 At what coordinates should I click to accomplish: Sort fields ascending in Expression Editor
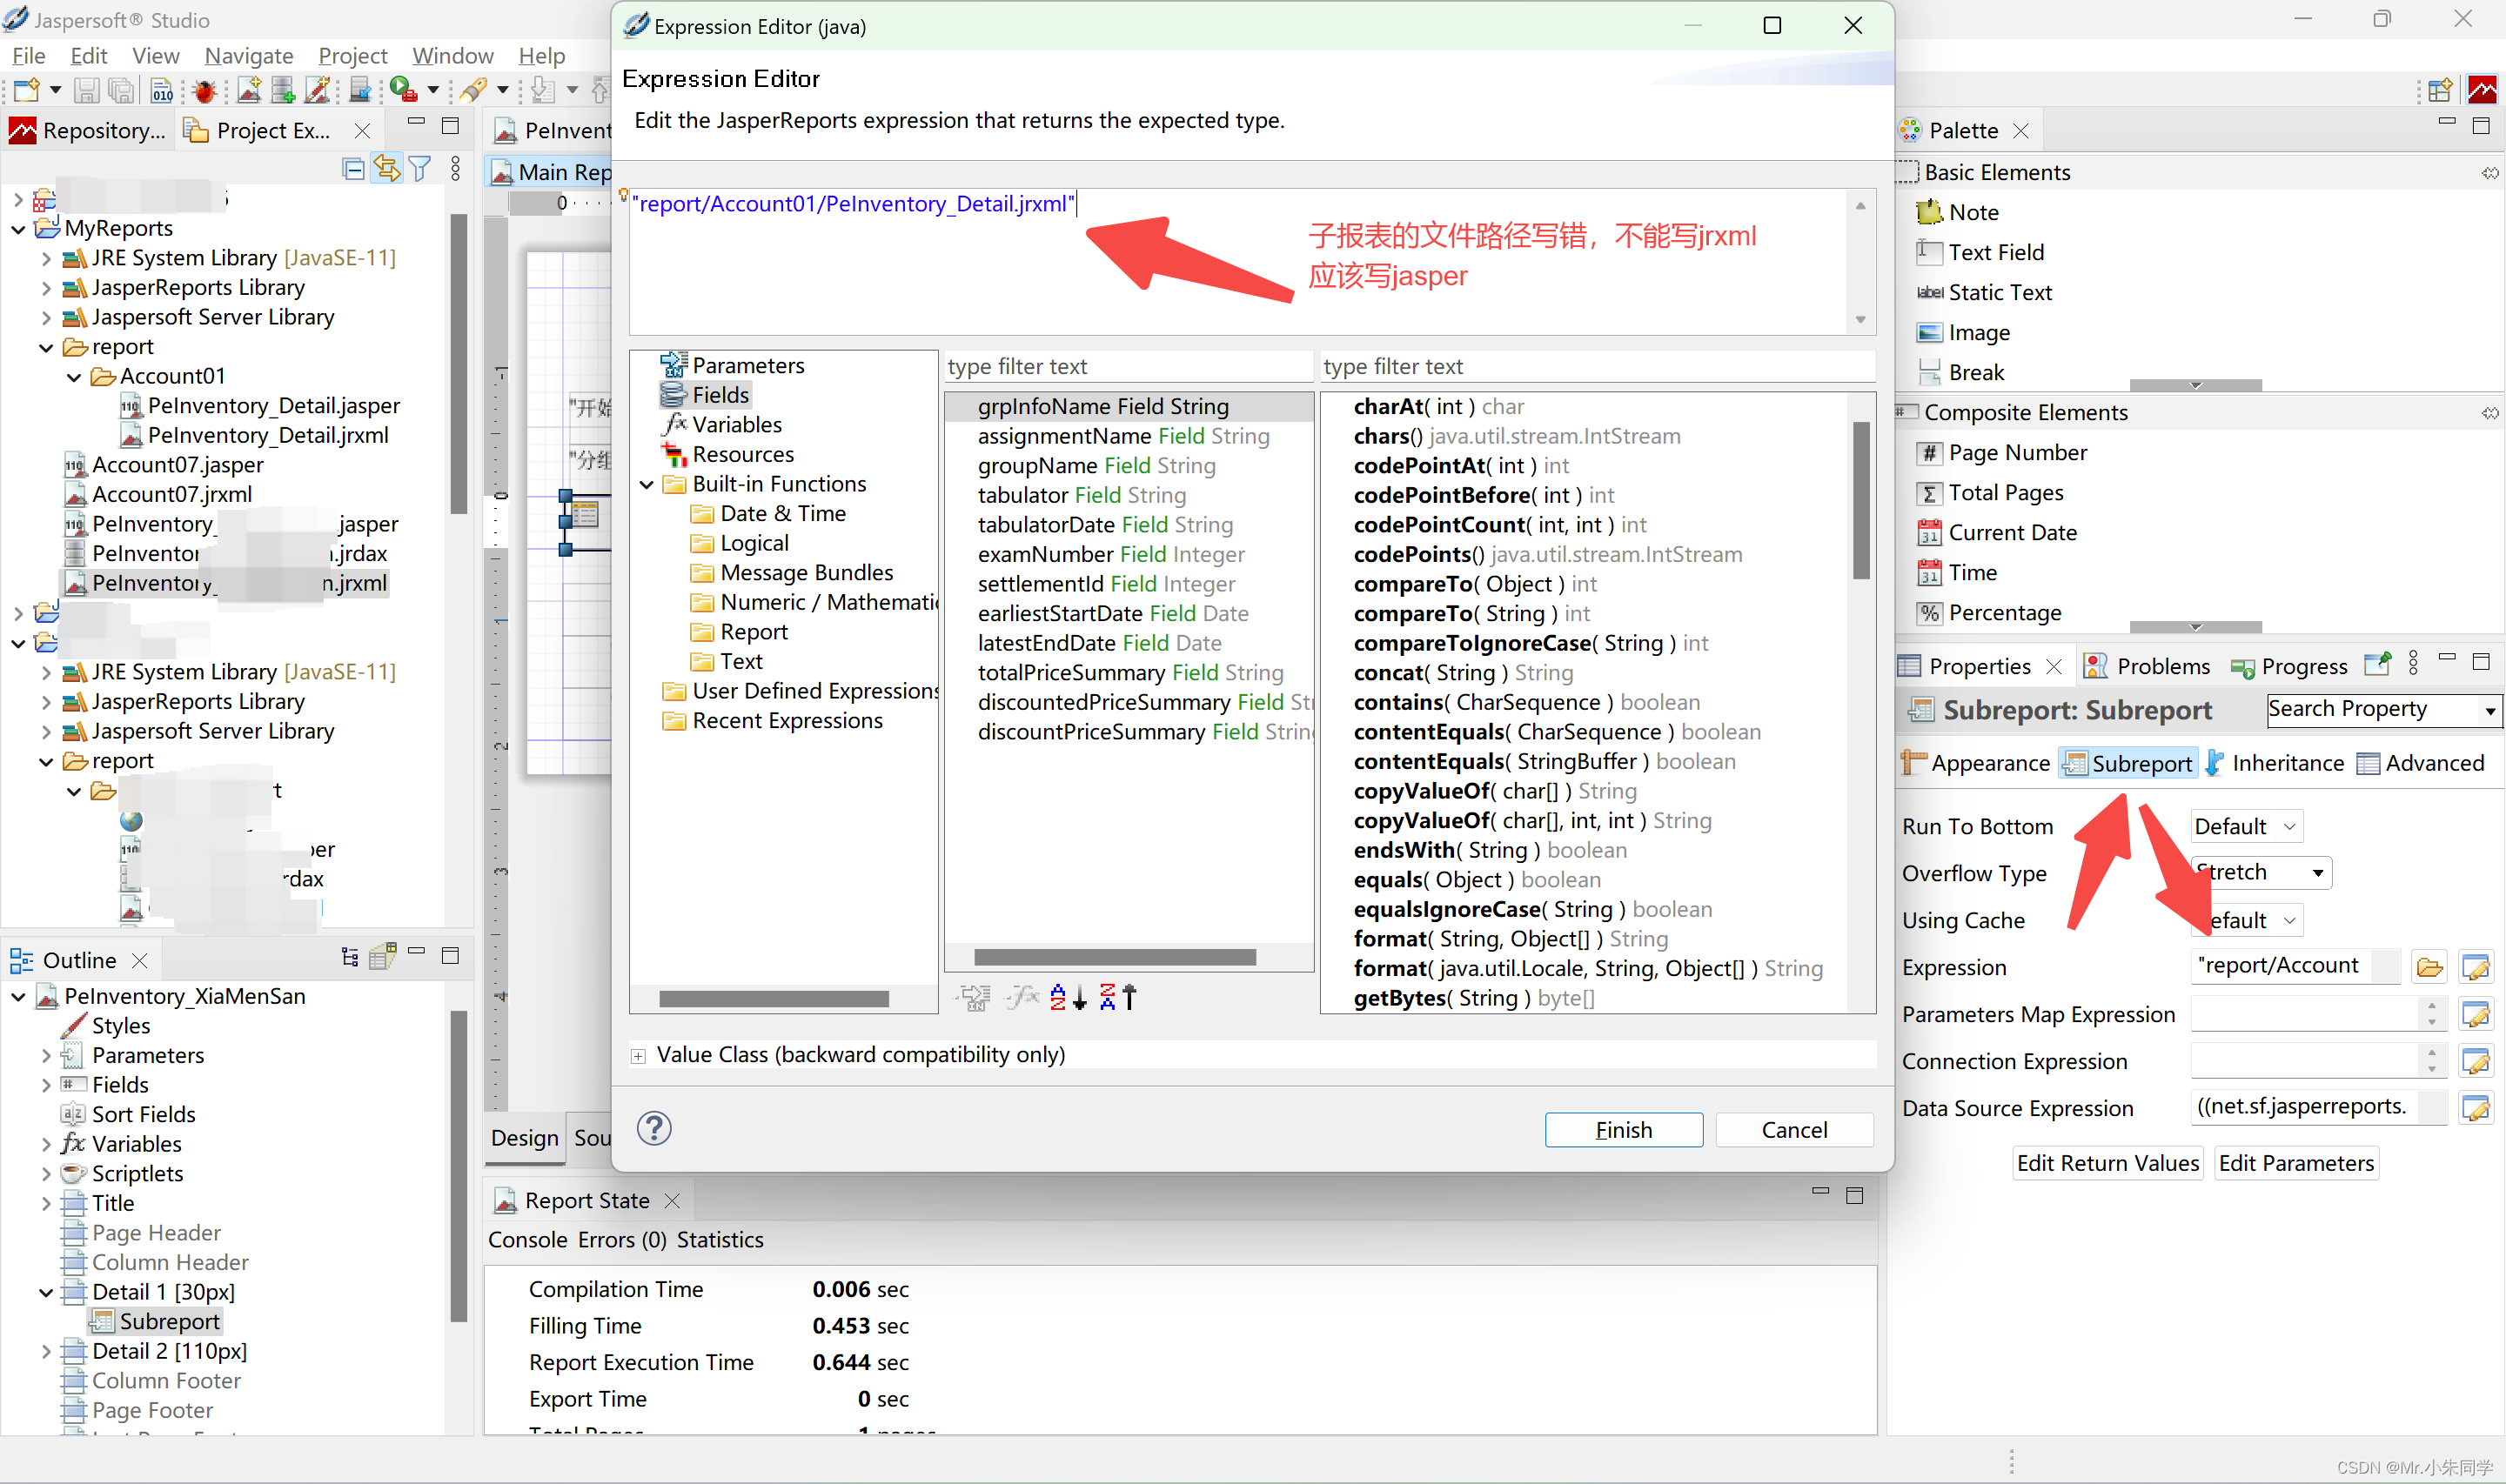pyautogui.click(x=1067, y=997)
